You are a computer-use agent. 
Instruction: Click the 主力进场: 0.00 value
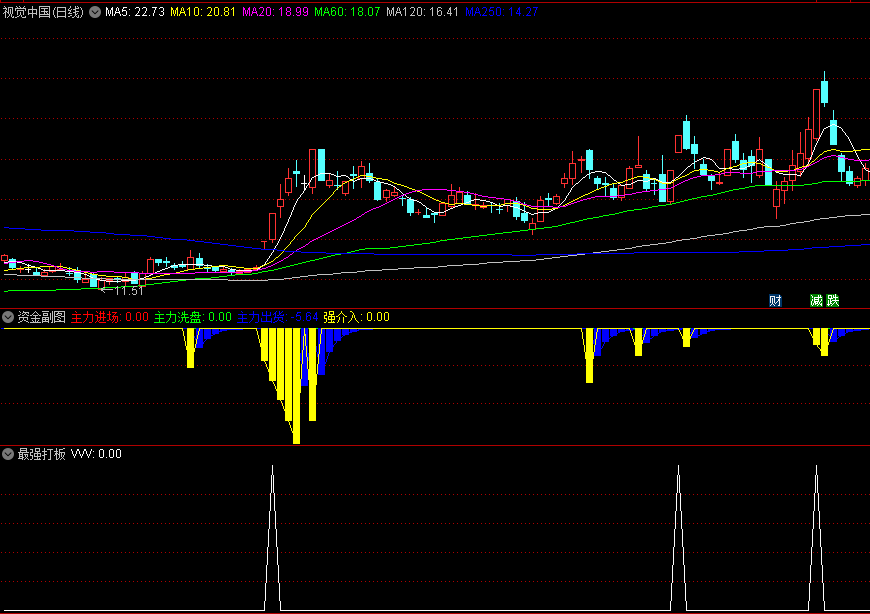click(x=110, y=317)
